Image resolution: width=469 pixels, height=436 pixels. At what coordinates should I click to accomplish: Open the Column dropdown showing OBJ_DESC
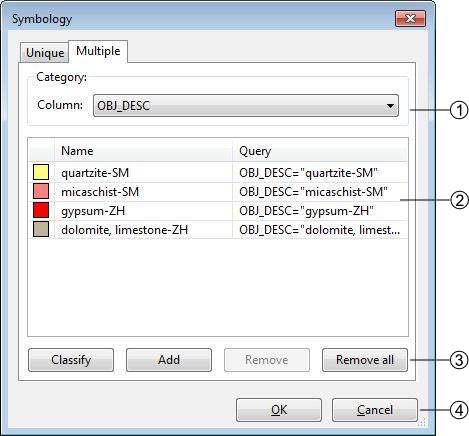point(246,106)
